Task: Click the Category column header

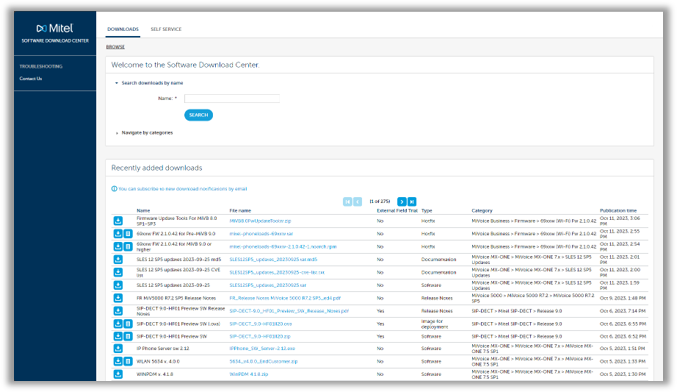Action: (x=482, y=211)
